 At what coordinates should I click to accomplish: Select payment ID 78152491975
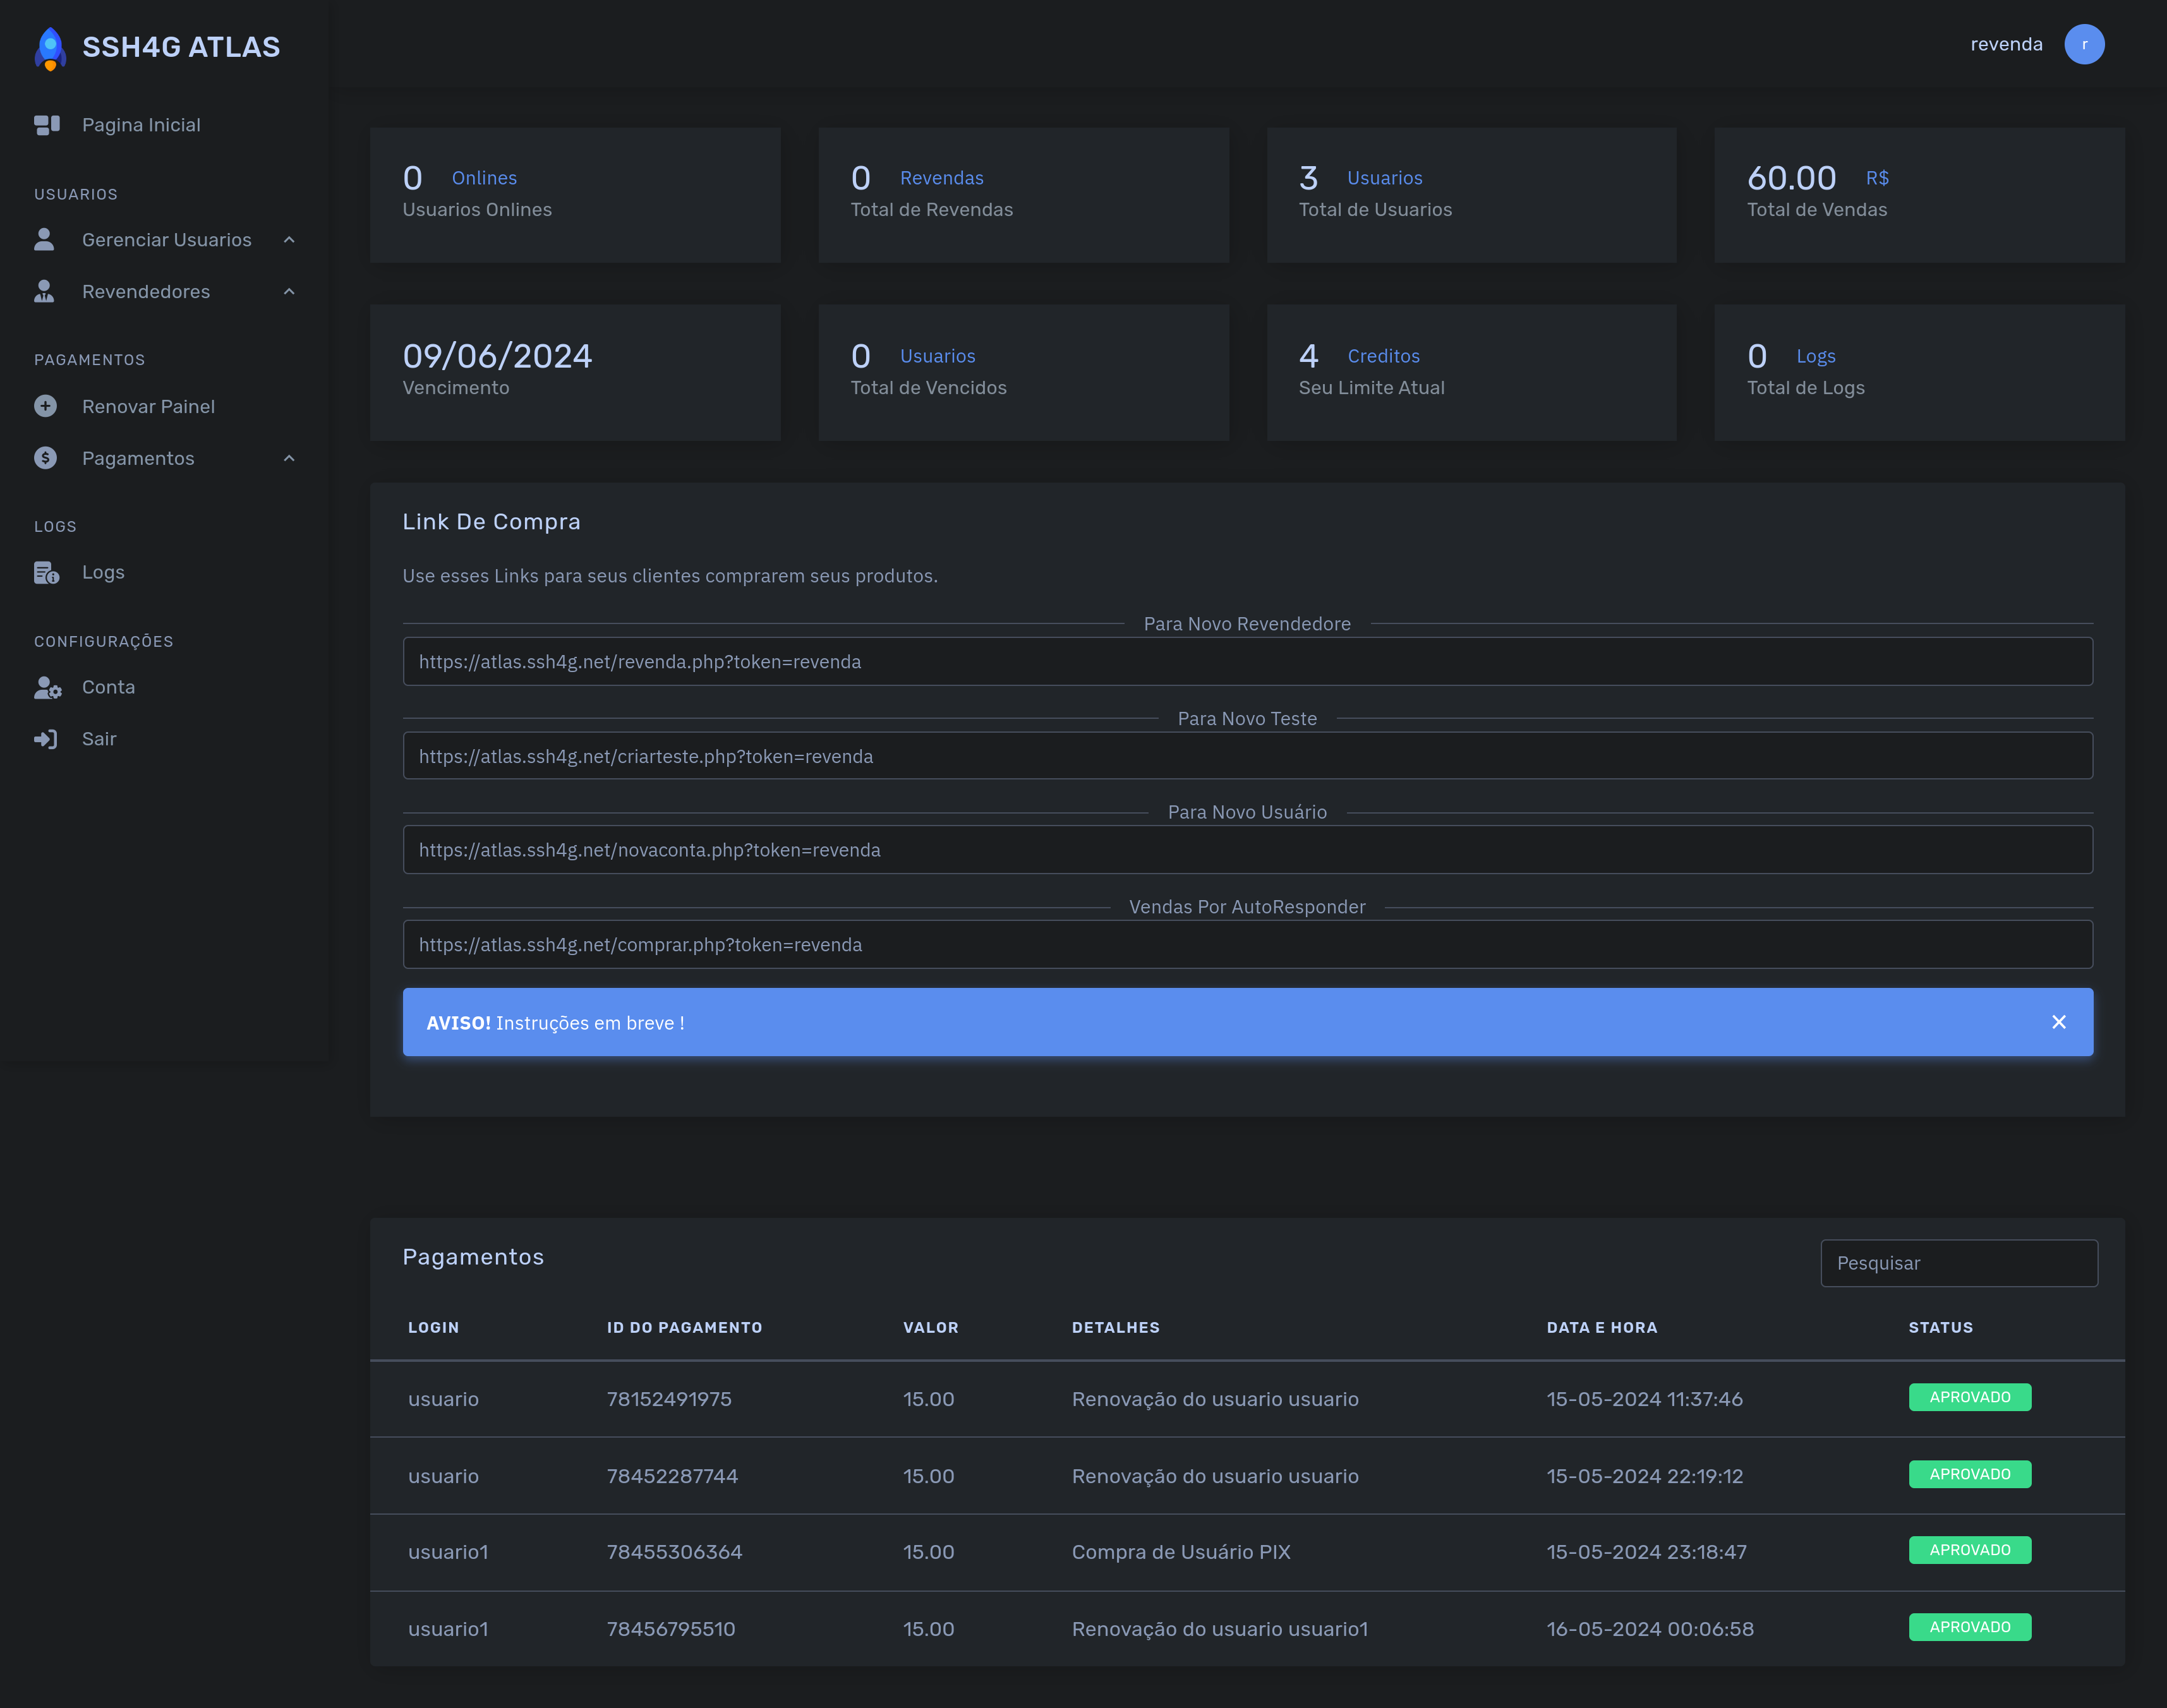click(x=669, y=1399)
